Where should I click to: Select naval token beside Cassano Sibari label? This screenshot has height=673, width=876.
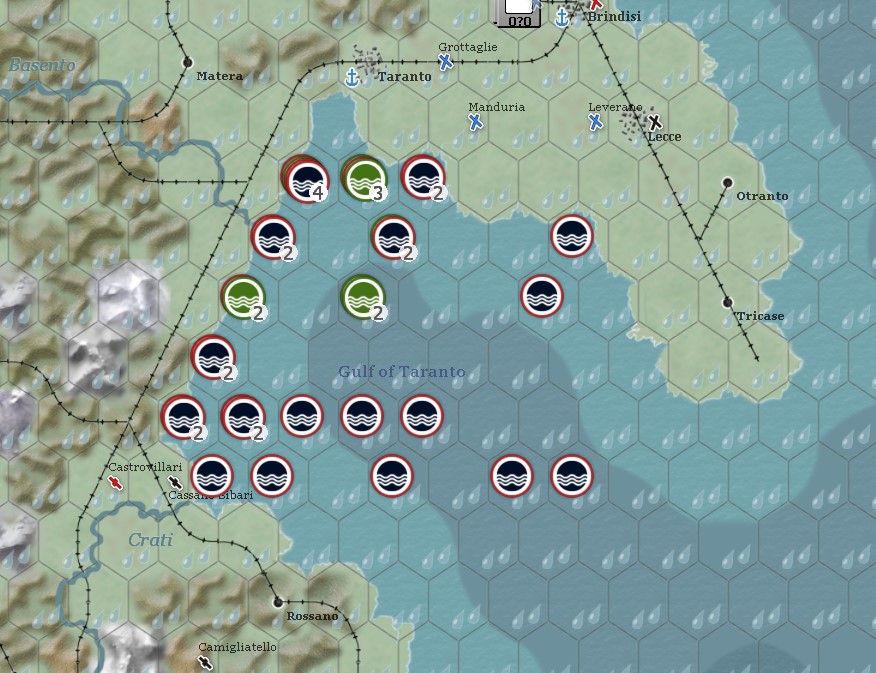tap(212, 476)
